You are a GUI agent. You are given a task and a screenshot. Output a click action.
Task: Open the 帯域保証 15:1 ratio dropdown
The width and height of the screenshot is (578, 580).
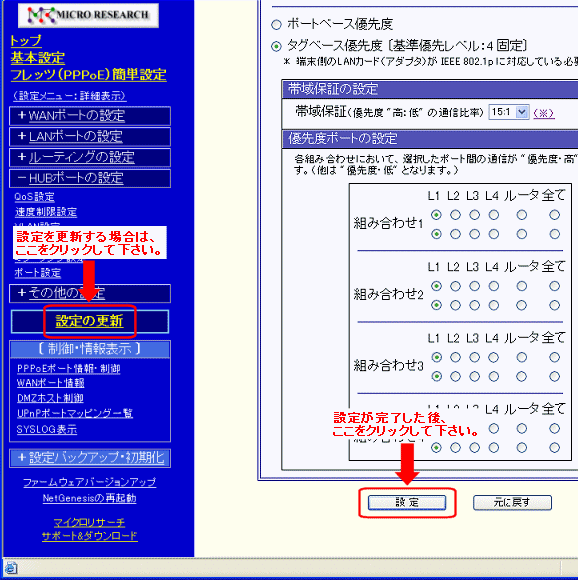tap(509, 112)
